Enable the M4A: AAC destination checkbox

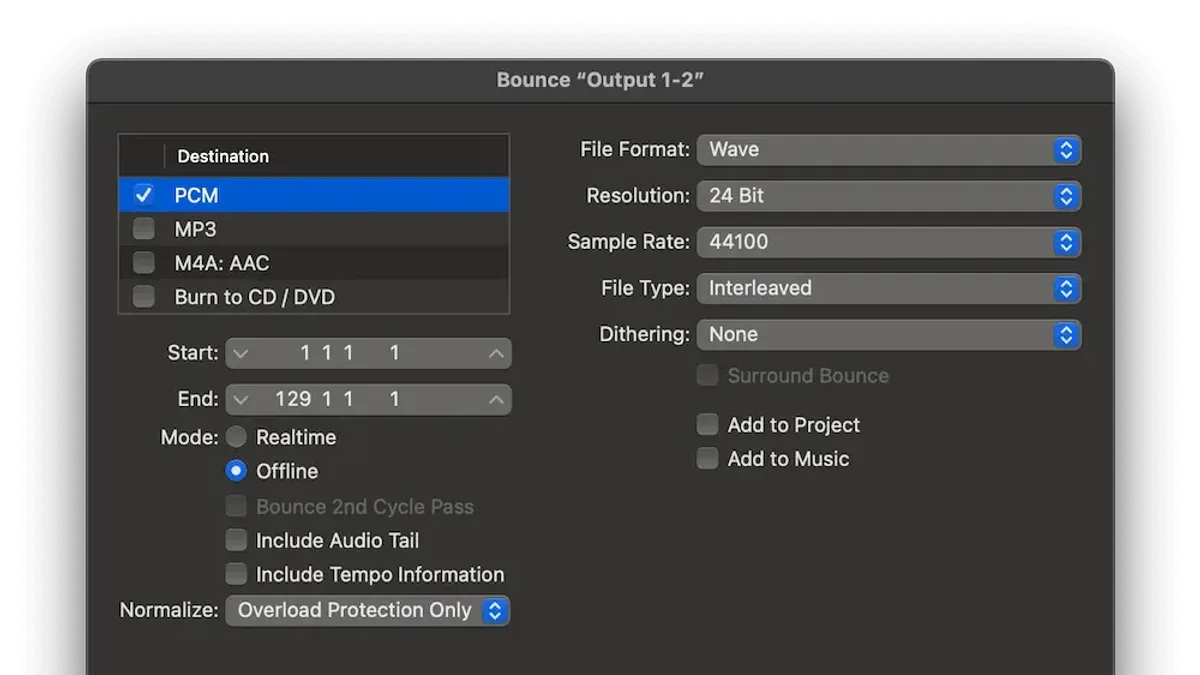coord(144,263)
